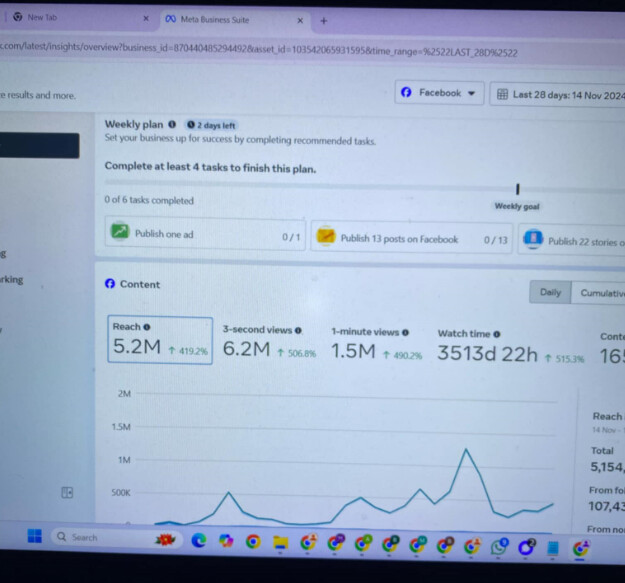This screenshot has width=625, height=583.
Task: Select the 1-minute views metric
Action: tap(376, 345)
